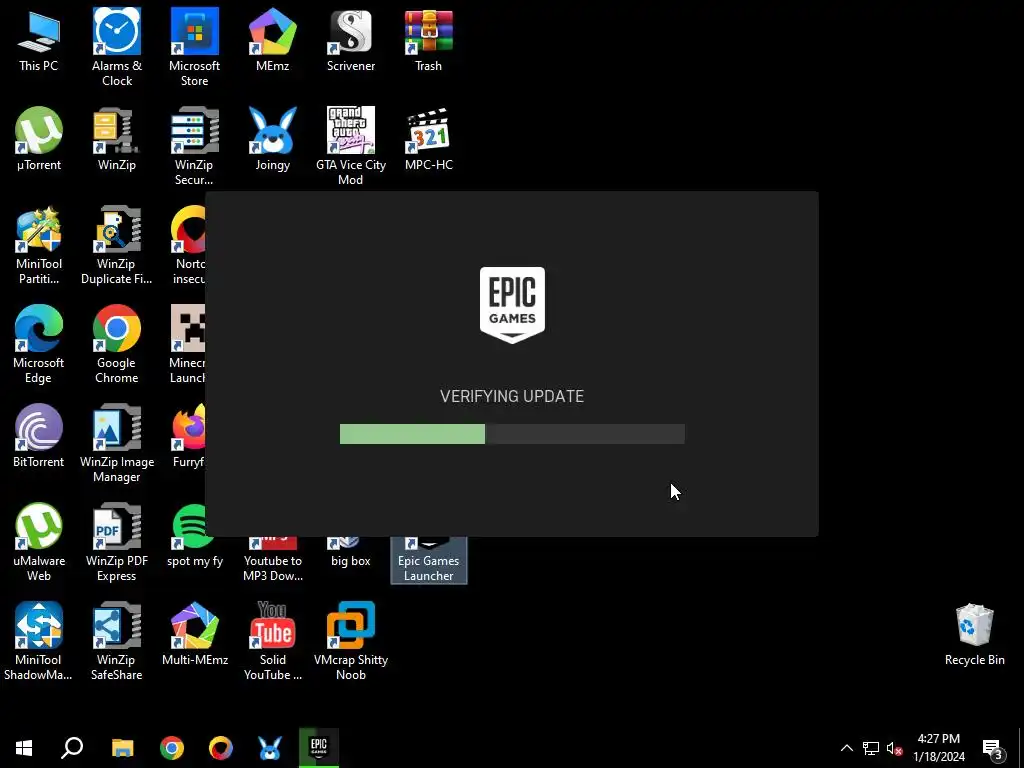Image resolution: width=1024 pixels, height=768 pixels.
Task: Switch to Epic Games taskbar button
Action: [319, 748]
